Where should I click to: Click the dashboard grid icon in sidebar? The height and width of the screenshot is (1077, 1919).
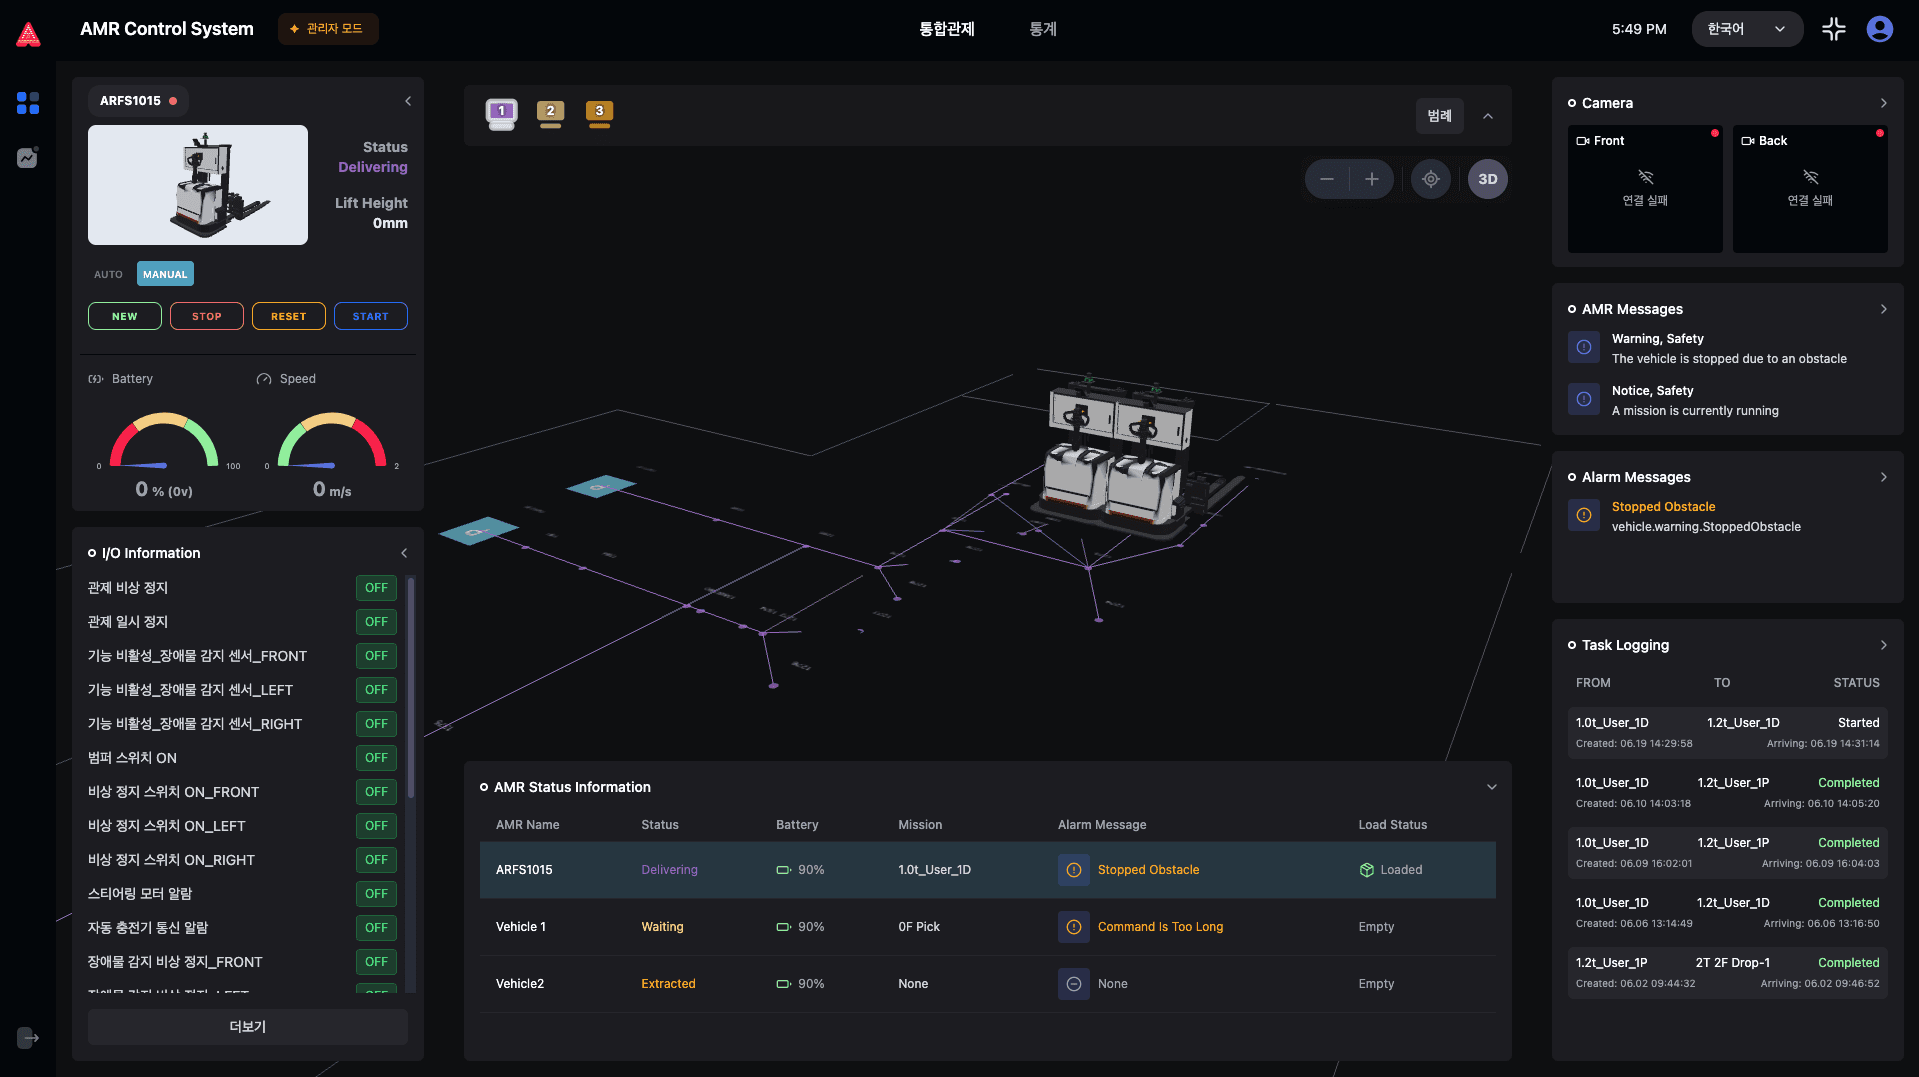pos(28,103)
